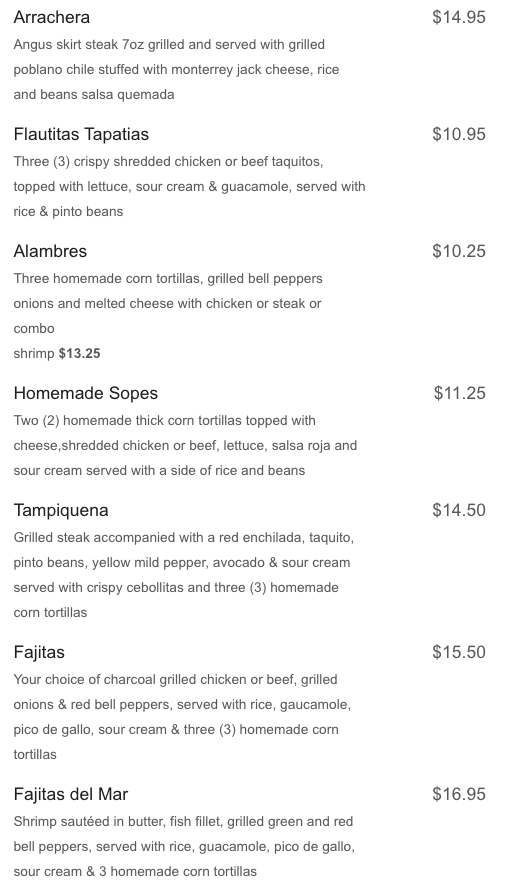The width and height of the screenshot is (514, 886).
Task: Open the Fajitas menu item
Action: [x=39, y=653]
